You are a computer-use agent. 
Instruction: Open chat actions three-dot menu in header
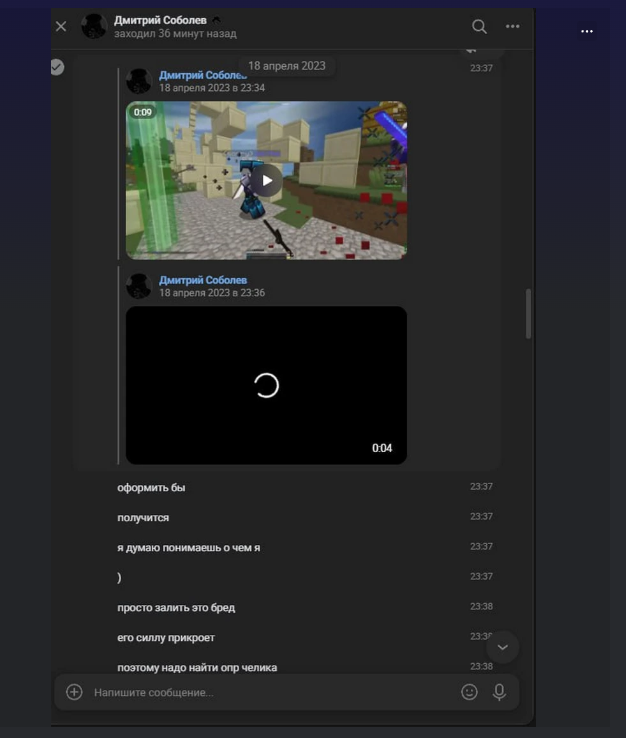[513, 26]
